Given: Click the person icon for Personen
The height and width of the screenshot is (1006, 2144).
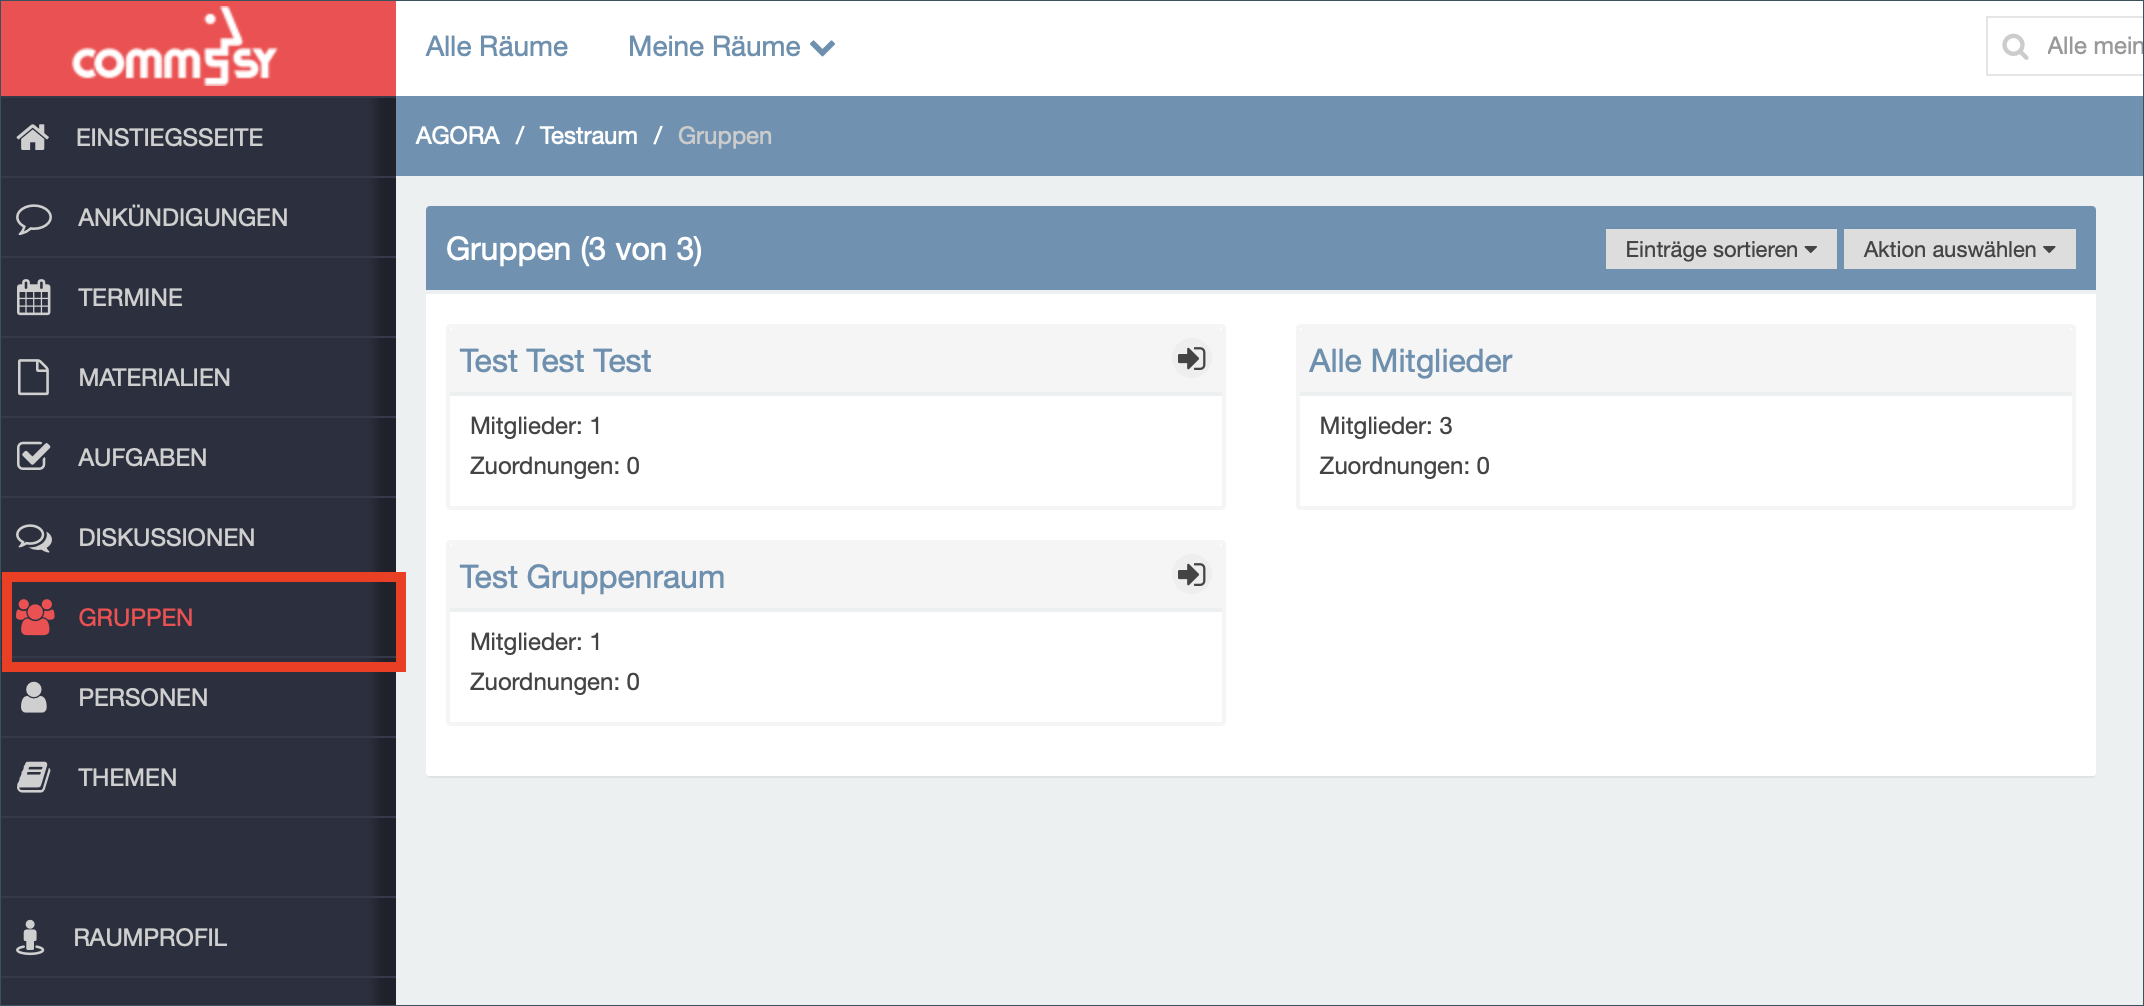Looking at the screenshot, I should click(x=34, y=697).
